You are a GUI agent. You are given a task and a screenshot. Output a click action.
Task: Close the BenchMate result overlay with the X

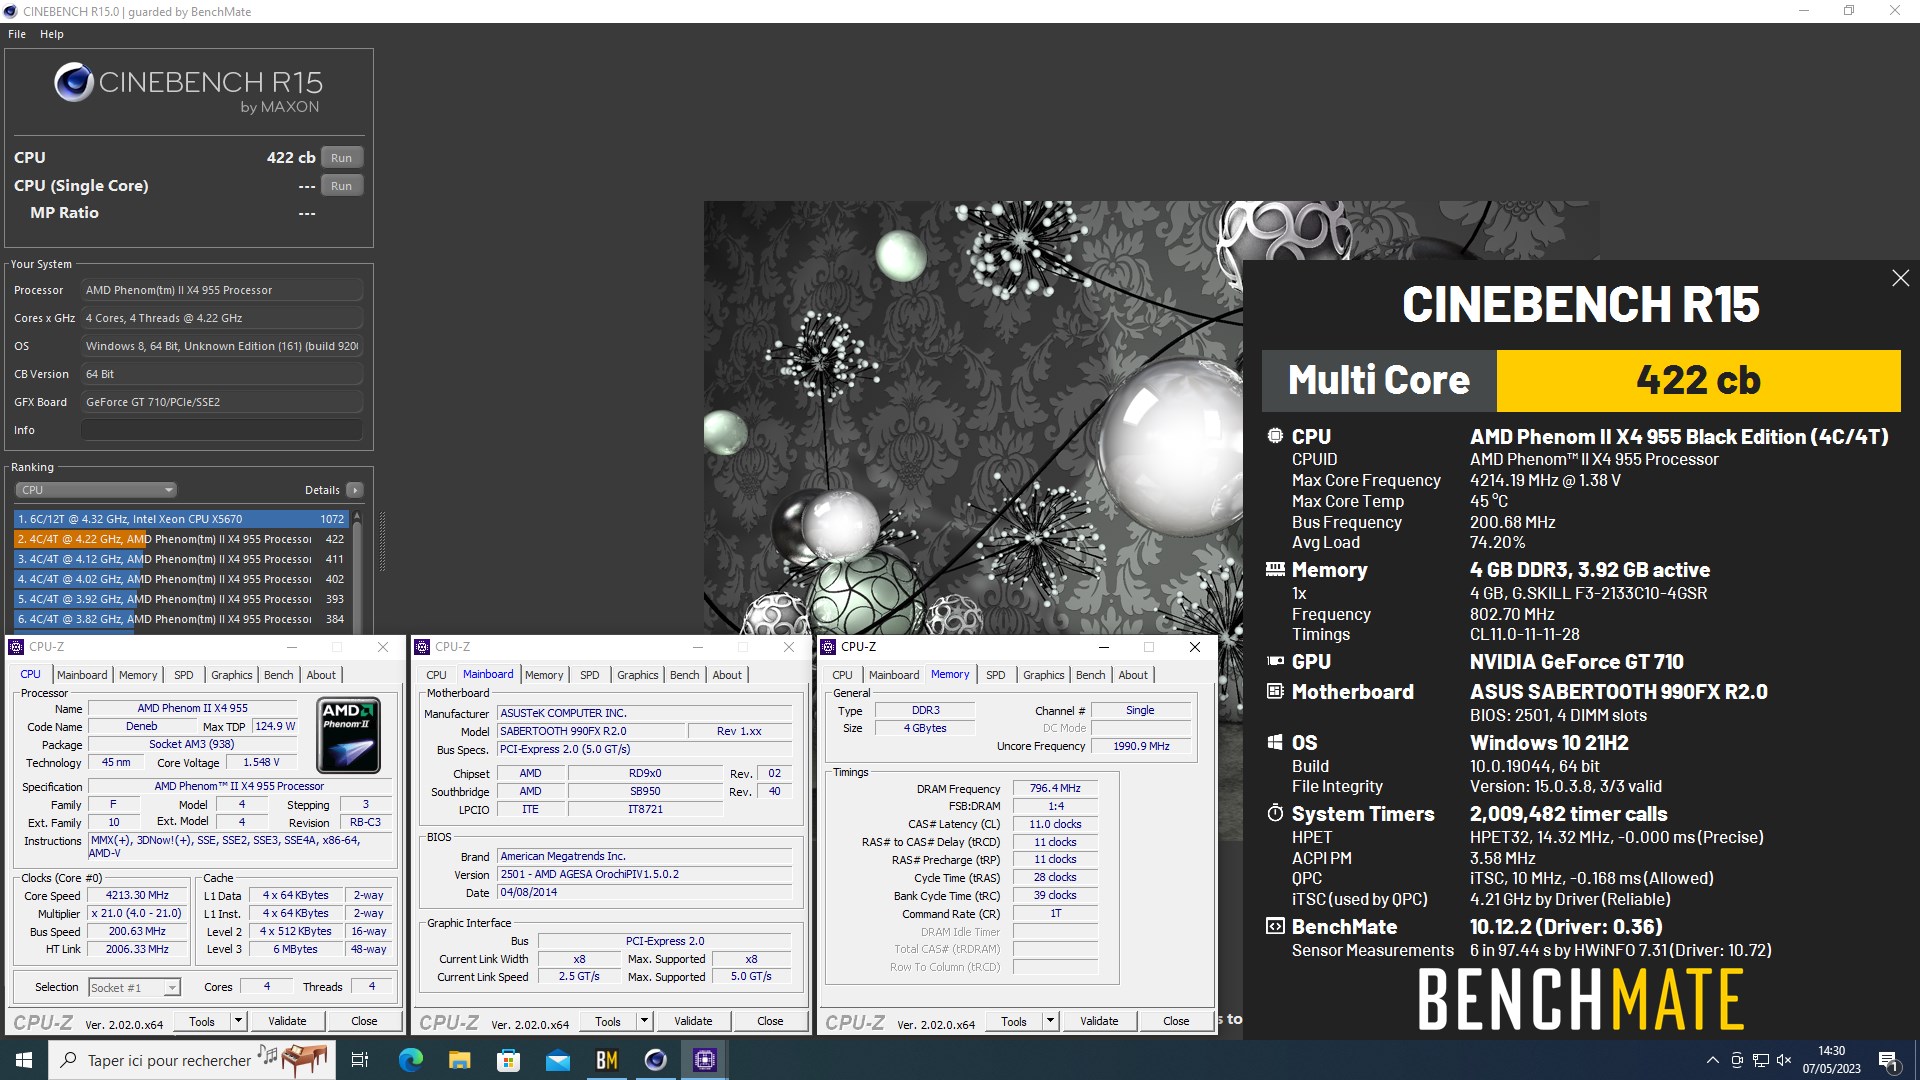pyautogui.click(x=1900, y=278)
